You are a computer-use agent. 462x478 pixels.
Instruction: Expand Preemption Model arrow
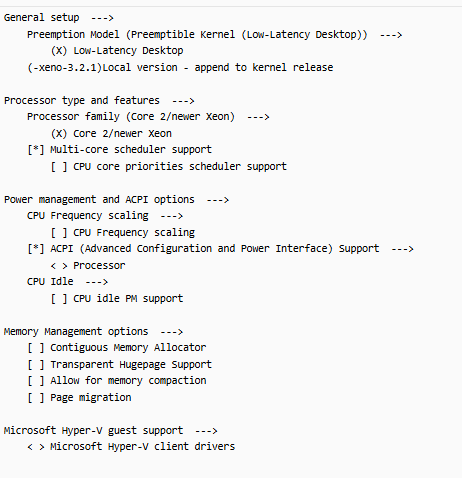[x=391, y=35]
